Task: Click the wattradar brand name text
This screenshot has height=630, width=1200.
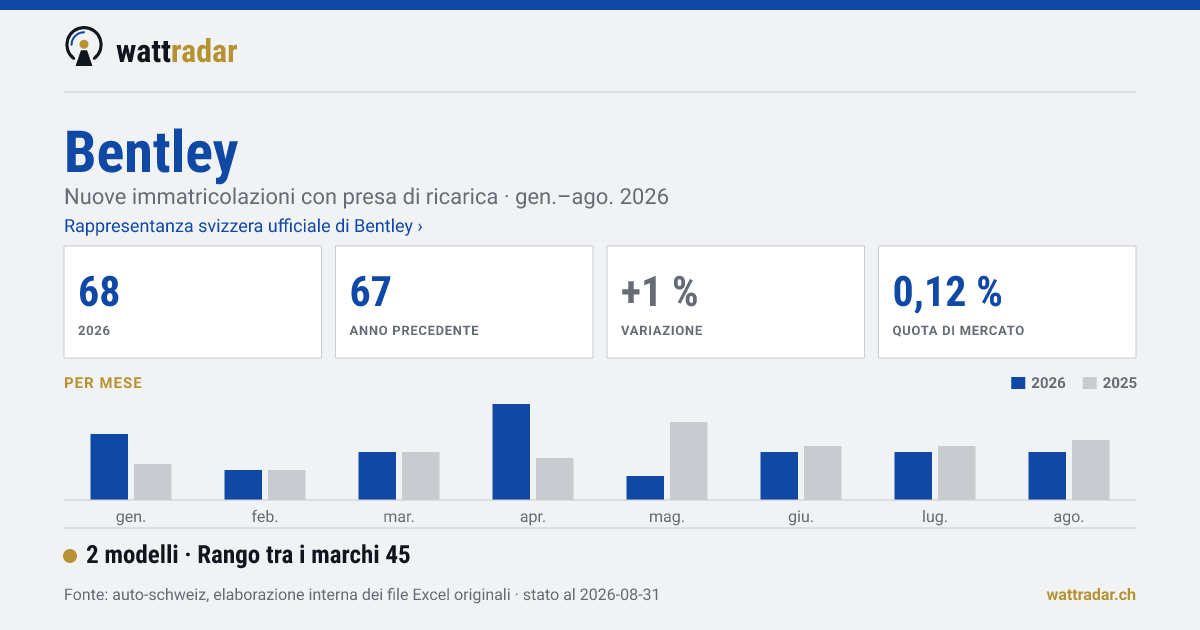Action: pos(177,51)
